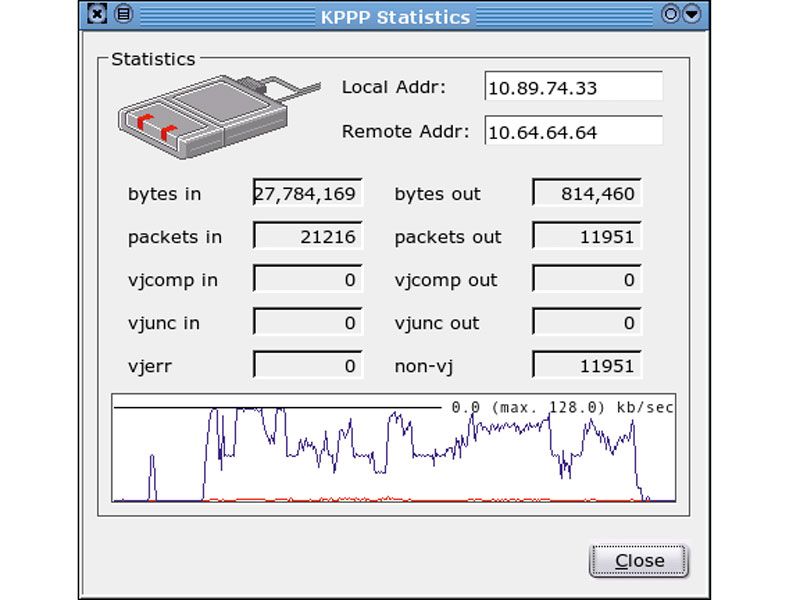Open the window menu icon beside X

[x=123, y=14]
